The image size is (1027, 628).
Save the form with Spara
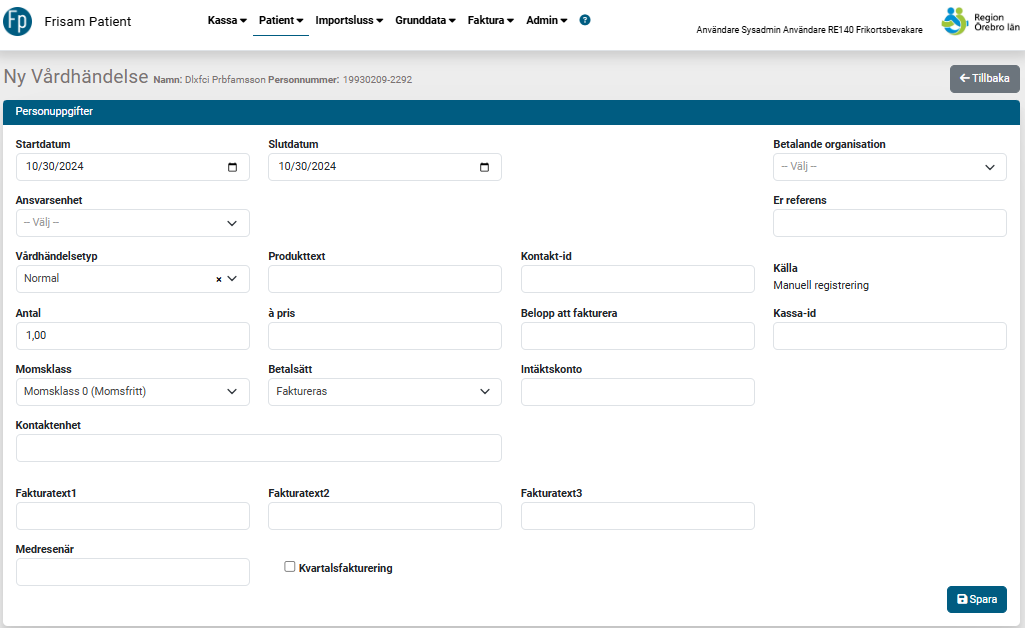976,599
